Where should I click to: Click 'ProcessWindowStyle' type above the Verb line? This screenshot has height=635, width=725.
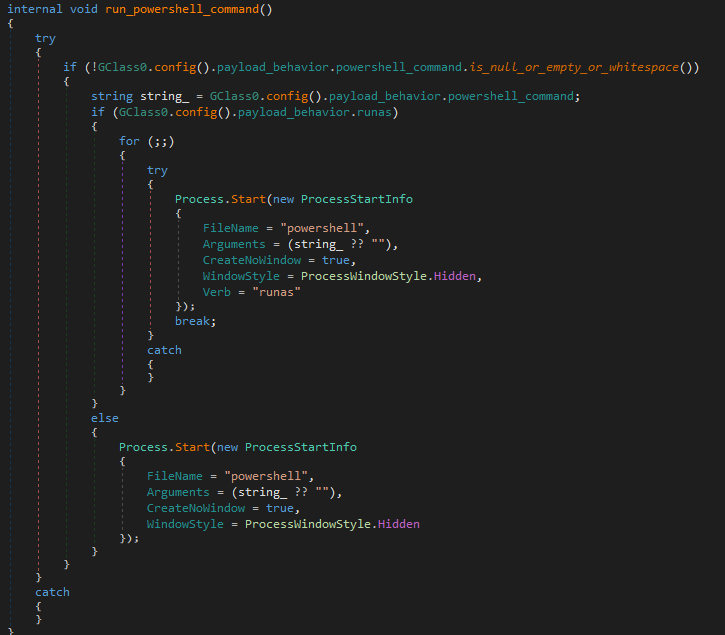364,277
